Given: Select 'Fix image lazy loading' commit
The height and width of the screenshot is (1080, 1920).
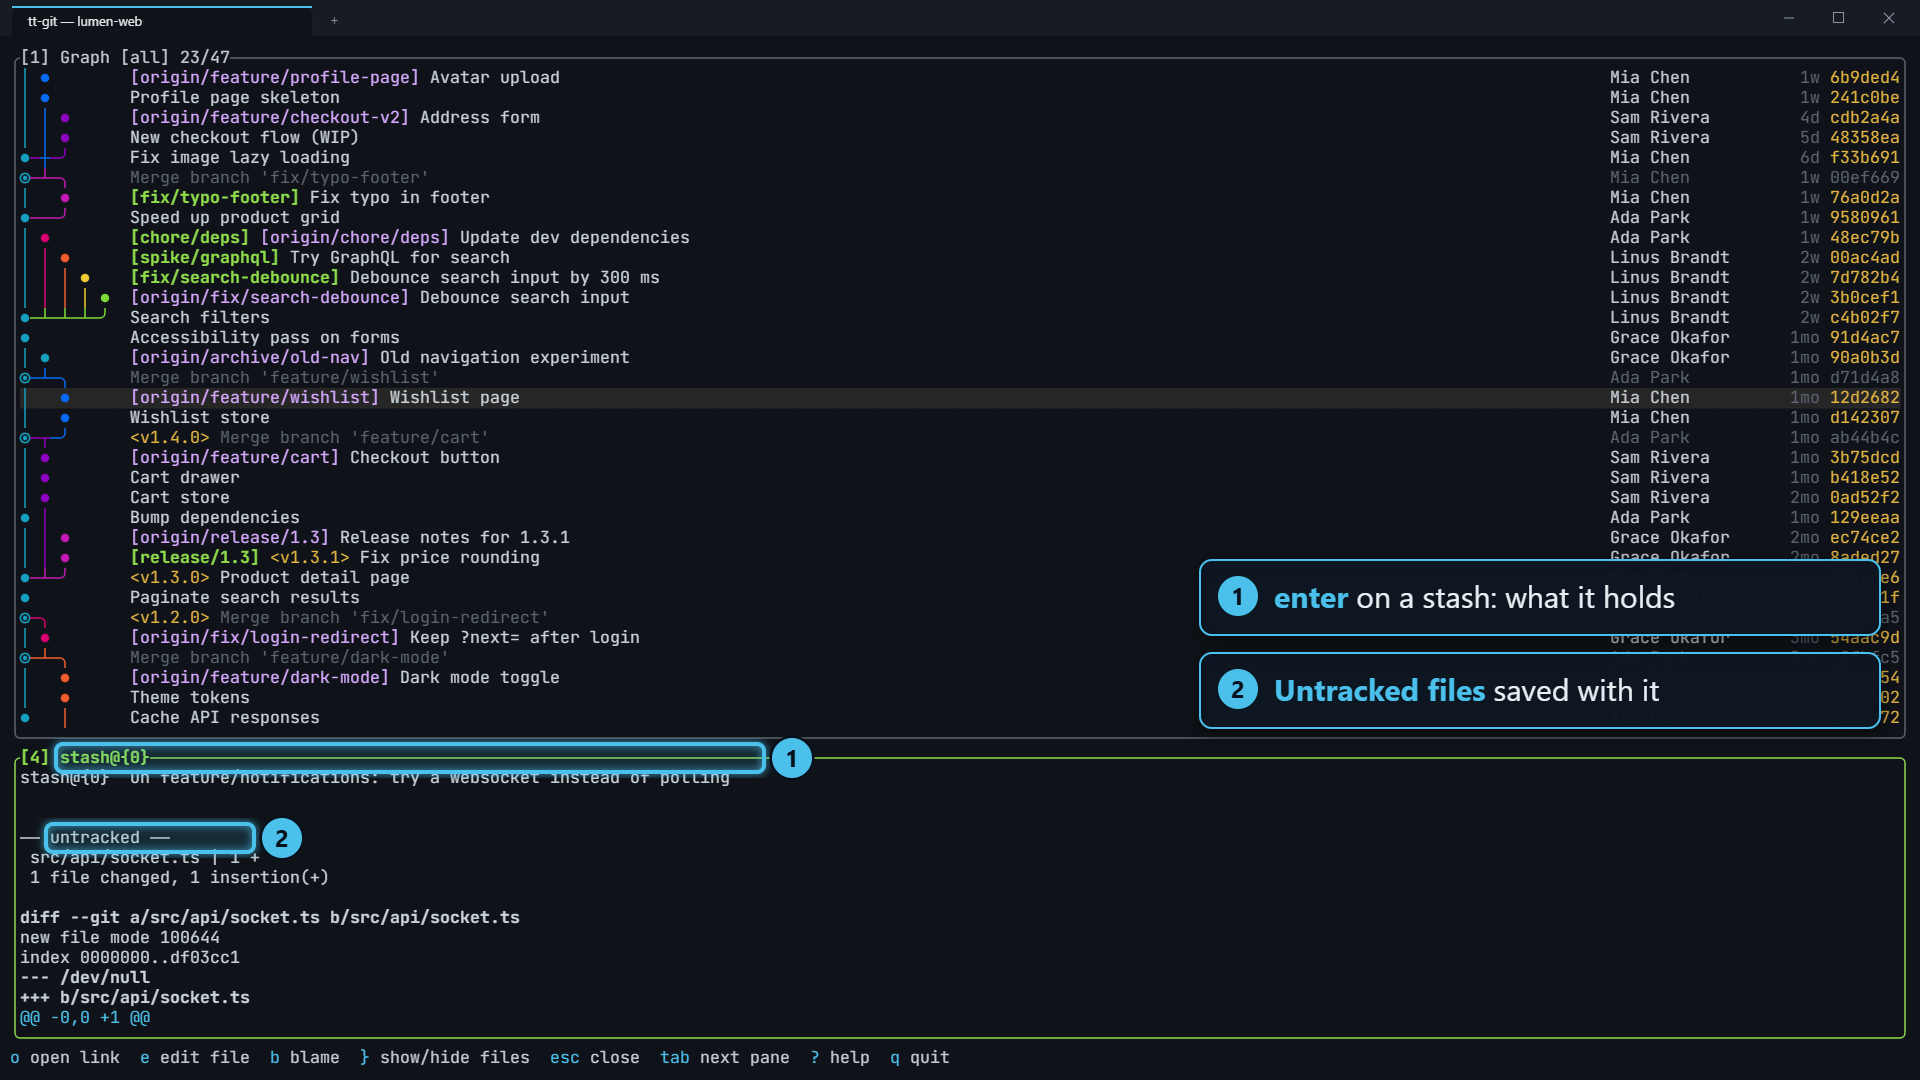Looking at the screenshot, I should pos(960,157).
